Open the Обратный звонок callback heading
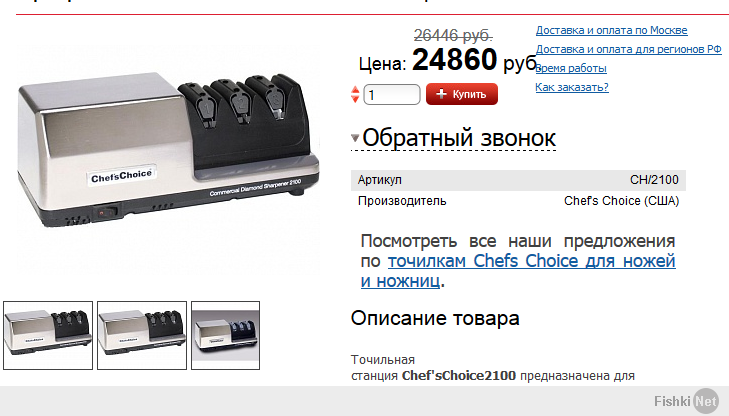Screen dimensions: 729x416 tap(459, 138)
